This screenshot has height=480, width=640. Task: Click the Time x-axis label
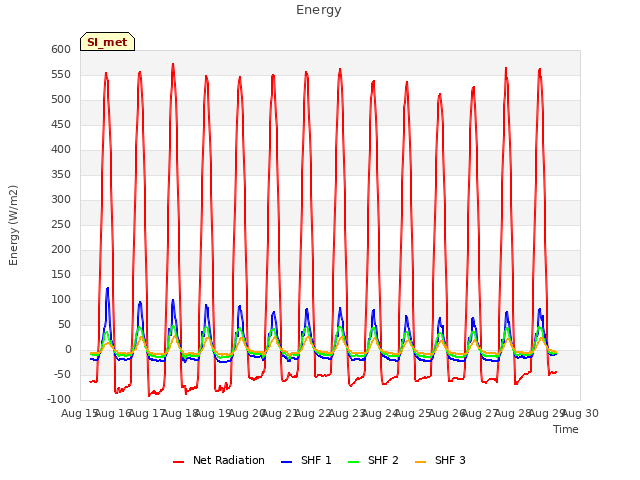pyautogui.click(x=566, y=429)
